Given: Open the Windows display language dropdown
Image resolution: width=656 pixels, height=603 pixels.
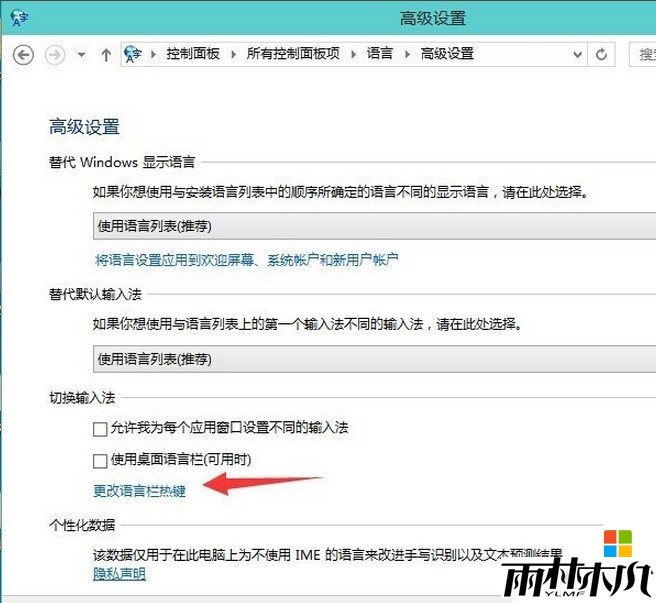Looking at the screenshot, I should coord(374,226).
